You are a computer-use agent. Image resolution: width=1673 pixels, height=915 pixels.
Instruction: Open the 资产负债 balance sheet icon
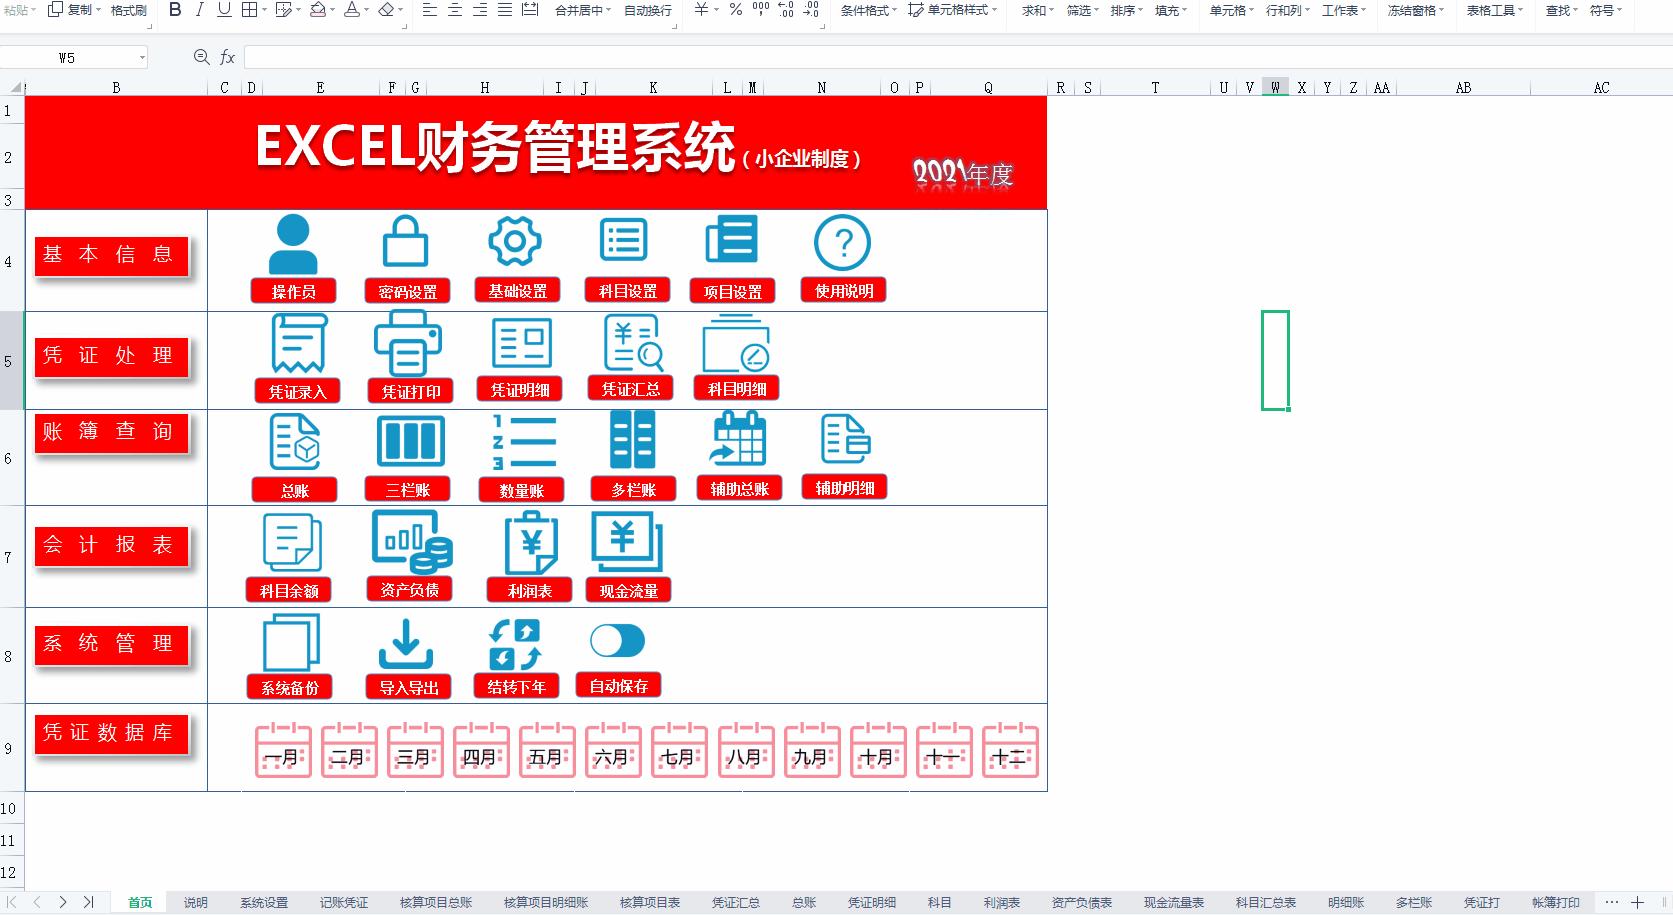tap(410, 555)
